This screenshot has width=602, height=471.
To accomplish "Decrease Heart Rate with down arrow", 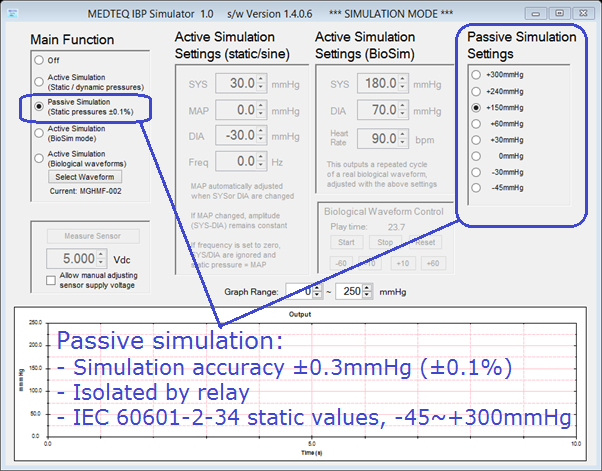I will [x=403, y=143].
